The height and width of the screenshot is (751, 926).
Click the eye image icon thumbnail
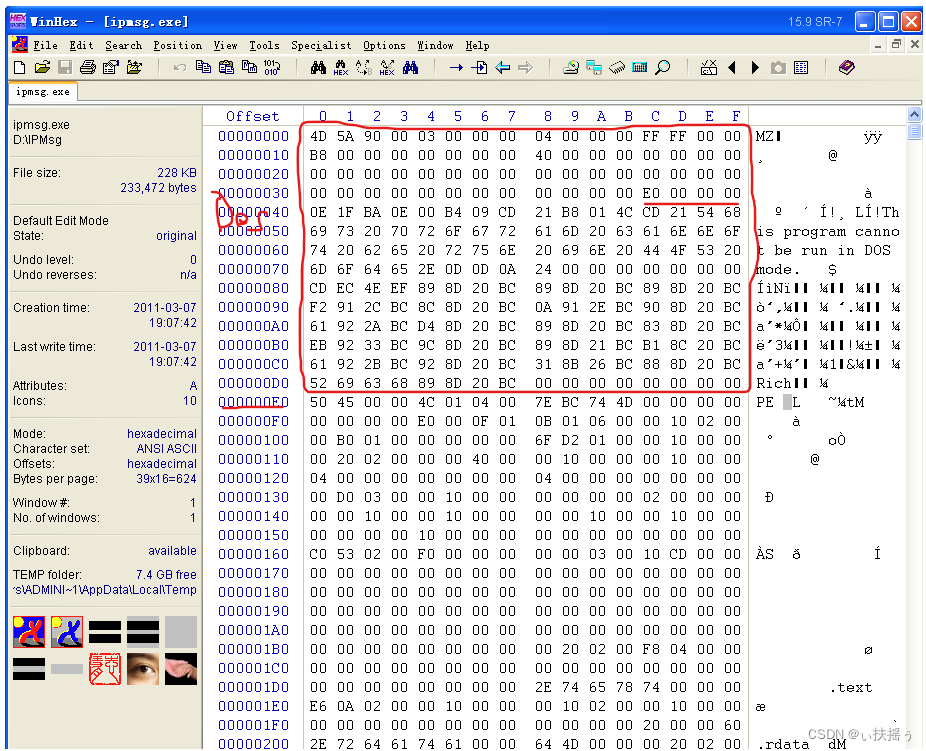coord(143,669)
